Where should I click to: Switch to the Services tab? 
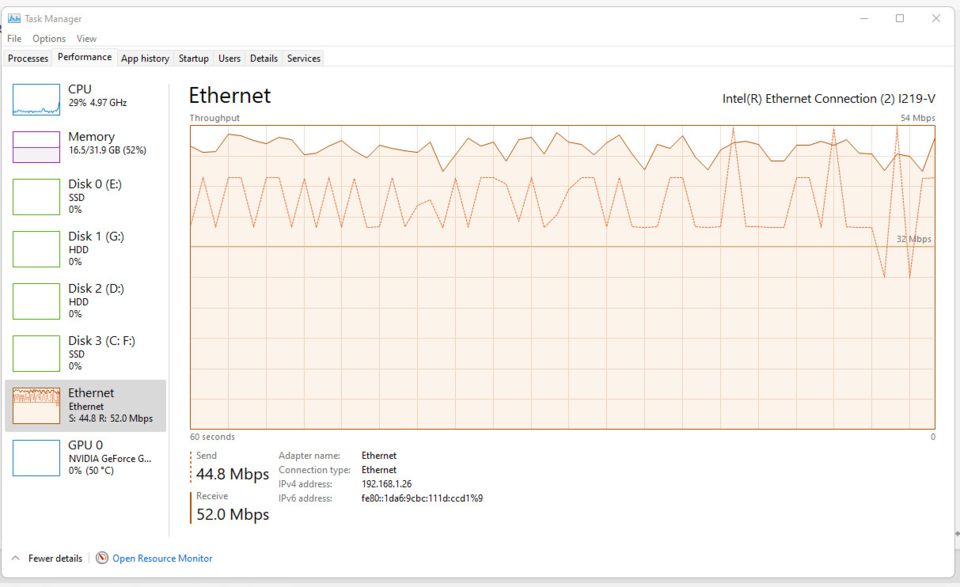304,58
